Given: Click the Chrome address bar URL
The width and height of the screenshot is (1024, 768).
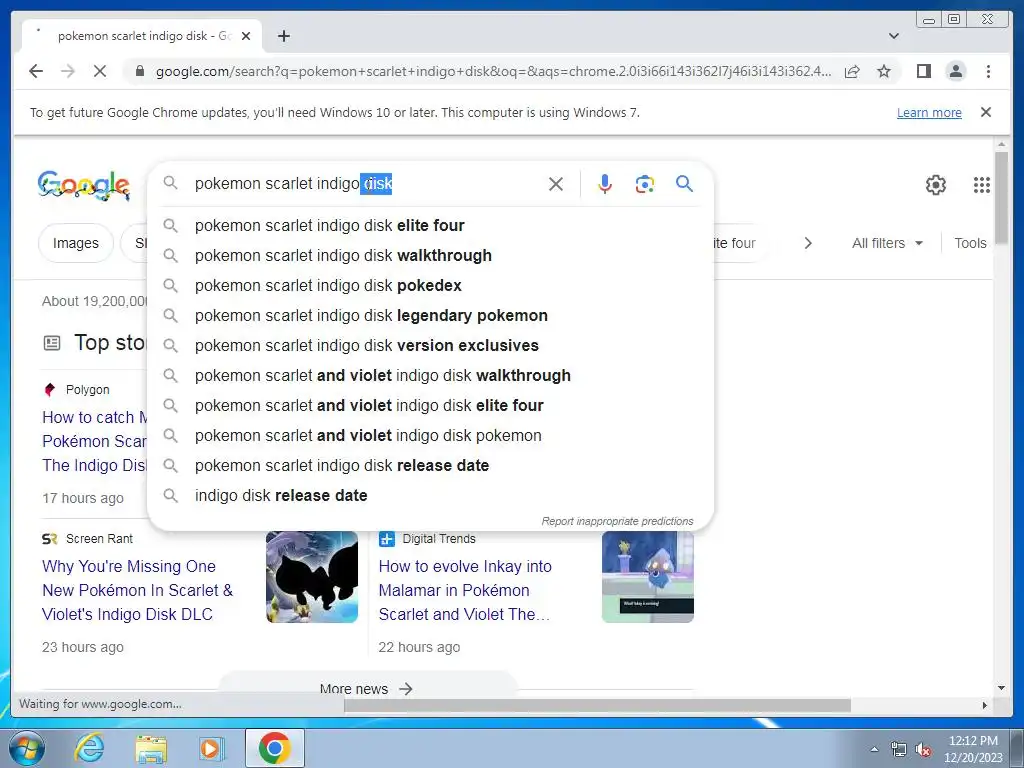Looking at the screenshot, I should click(493, 71).
